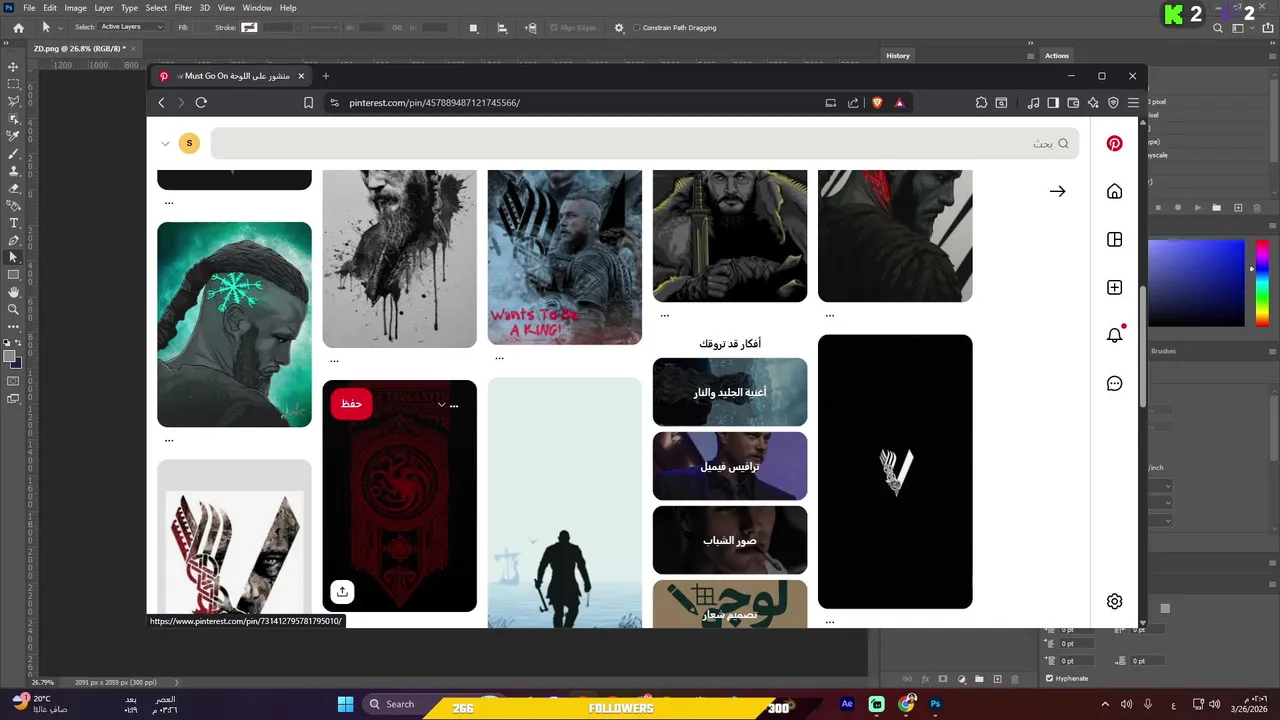Open path operations dropdown in options bar
This screenshot has width=1280, height=720.
(475, 28)
